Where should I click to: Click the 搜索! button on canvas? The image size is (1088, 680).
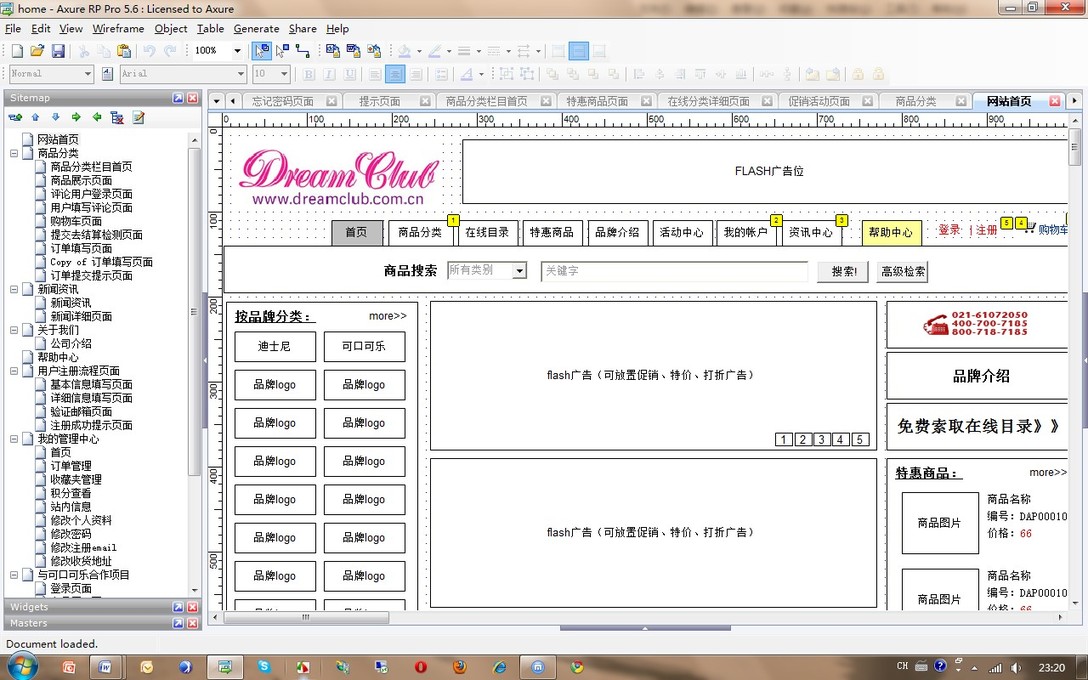click(x=844, y=271)
